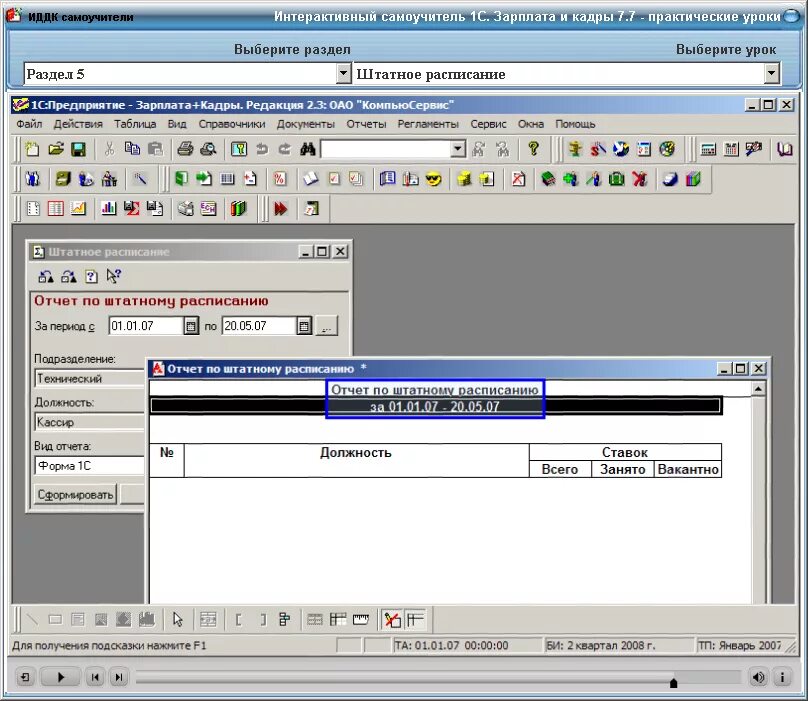
Task: Click the yellow question mark Help icon
Action: point(533,149)
